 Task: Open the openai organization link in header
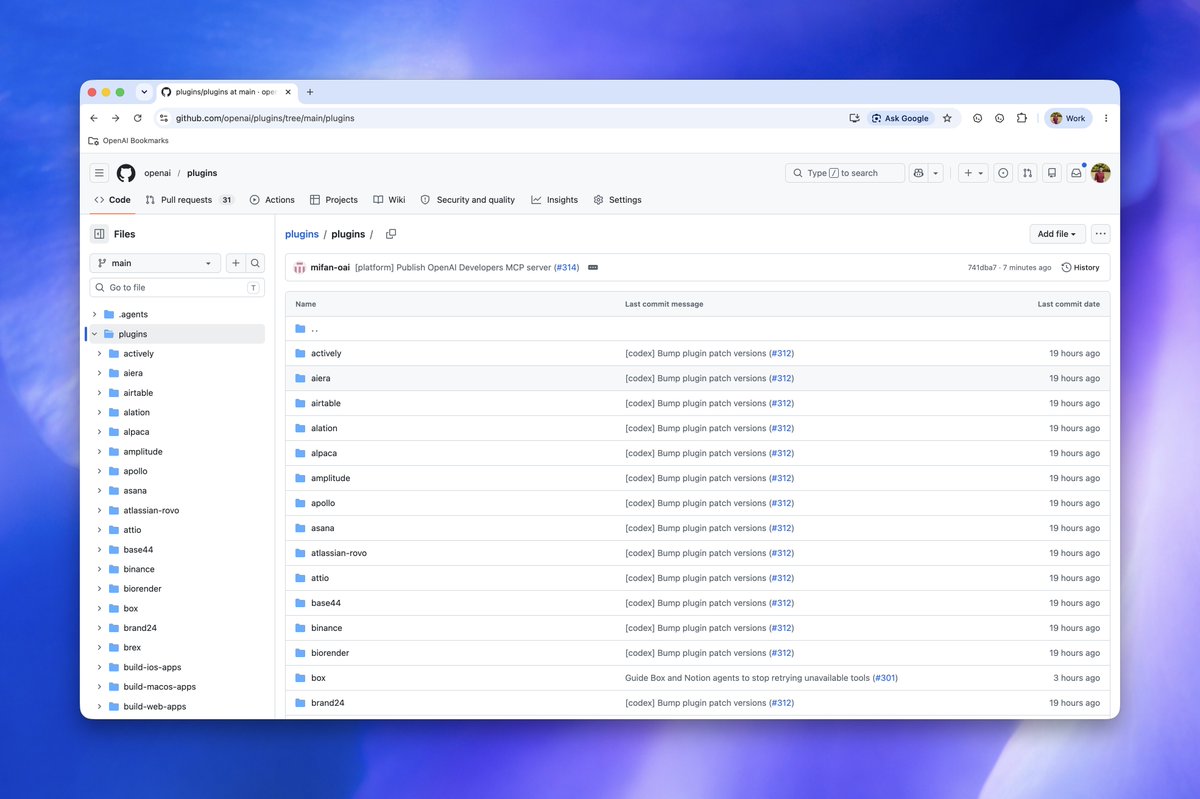pos(157,173)
